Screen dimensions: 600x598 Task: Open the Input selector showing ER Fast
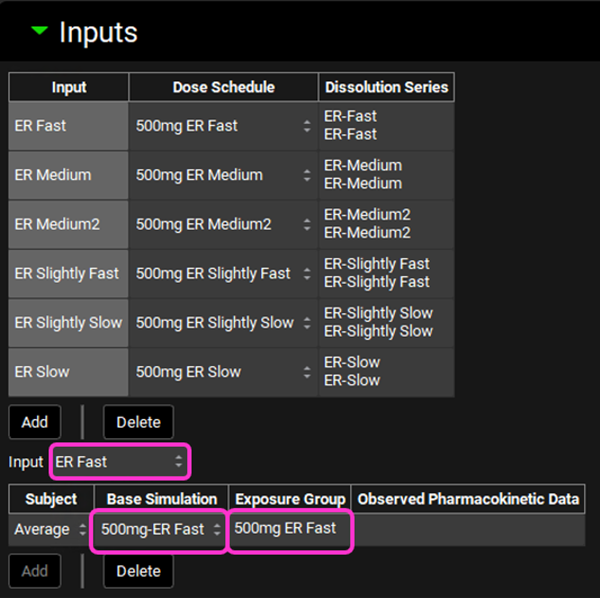tap(119, 462)
